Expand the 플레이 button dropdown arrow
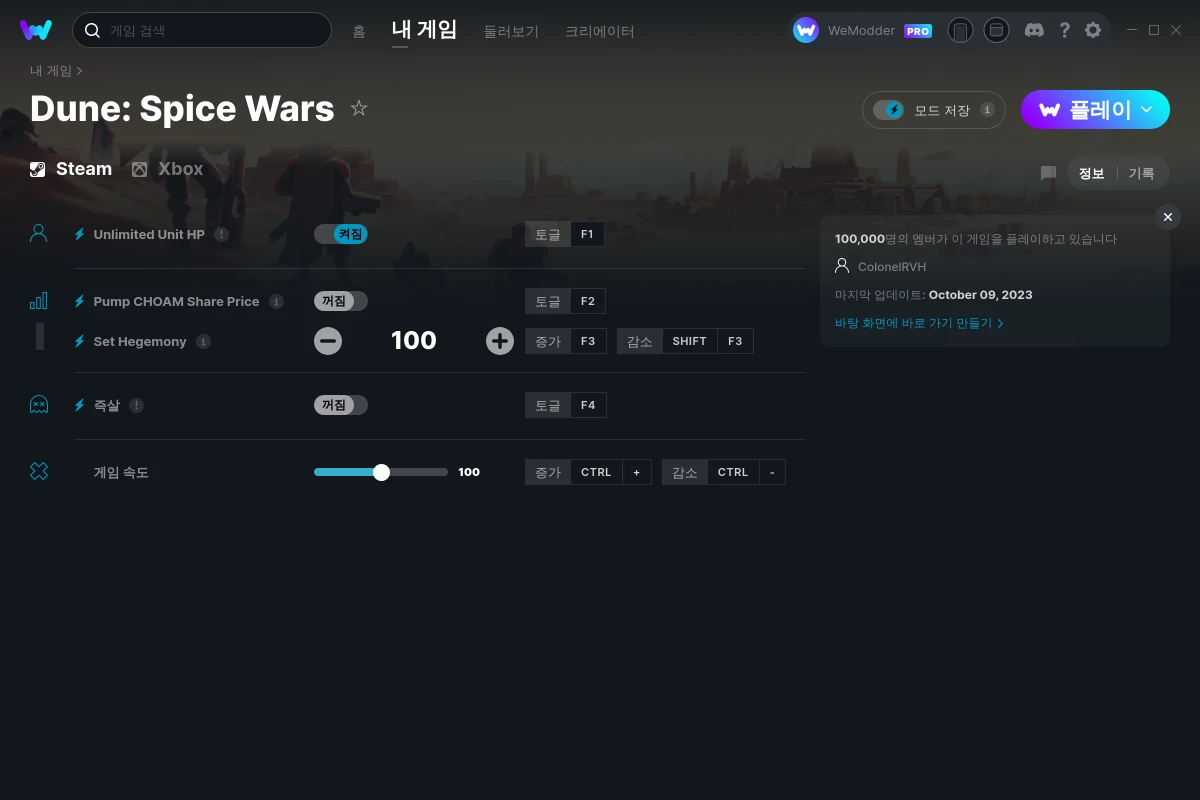Viewport: 1200px width, 800px height. pos(1147,109)
